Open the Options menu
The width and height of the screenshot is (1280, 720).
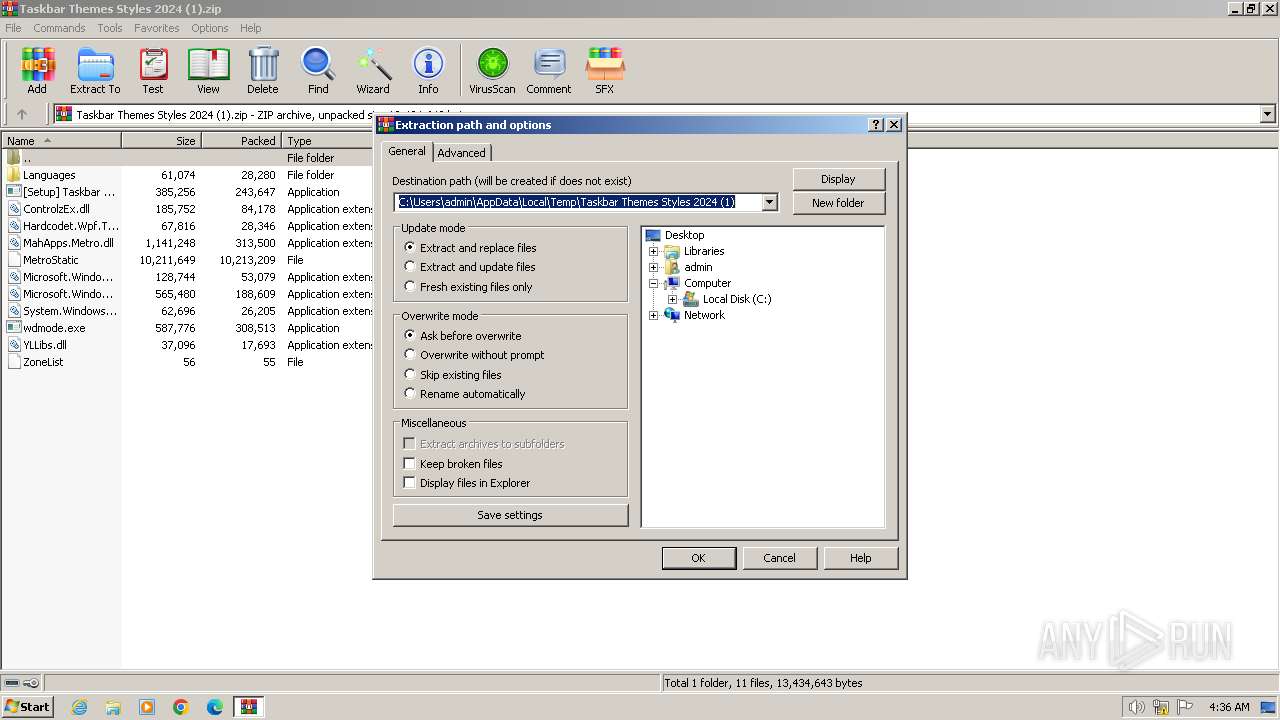click(x=210, y=28)
